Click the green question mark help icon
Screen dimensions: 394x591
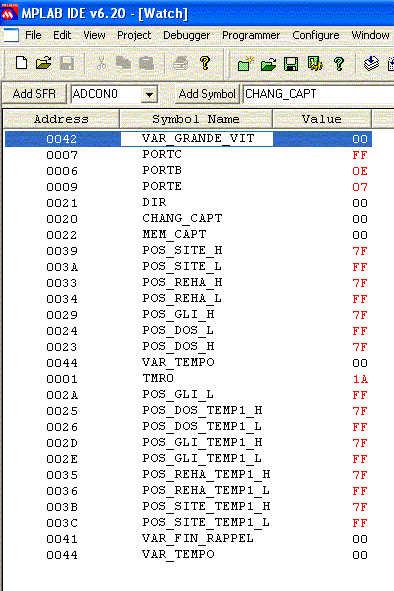point(339,64)
